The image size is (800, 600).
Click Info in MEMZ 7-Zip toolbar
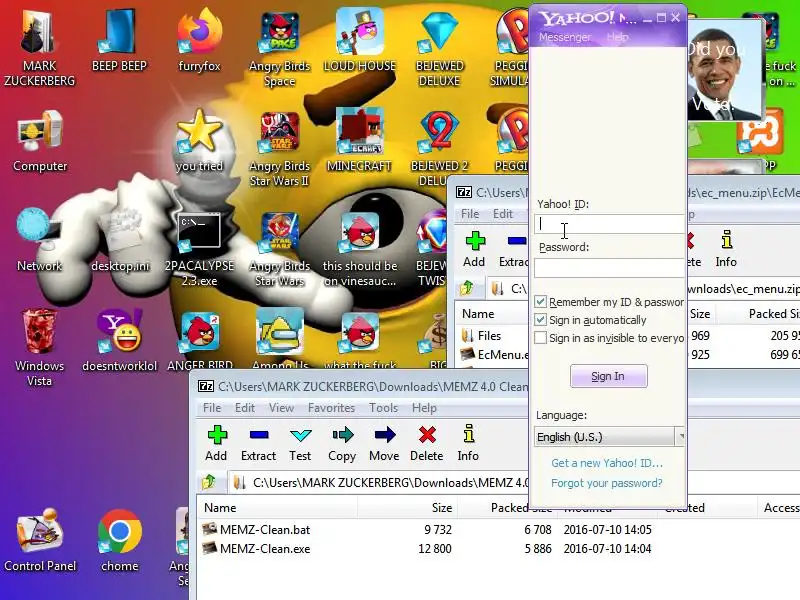(468, 443)
